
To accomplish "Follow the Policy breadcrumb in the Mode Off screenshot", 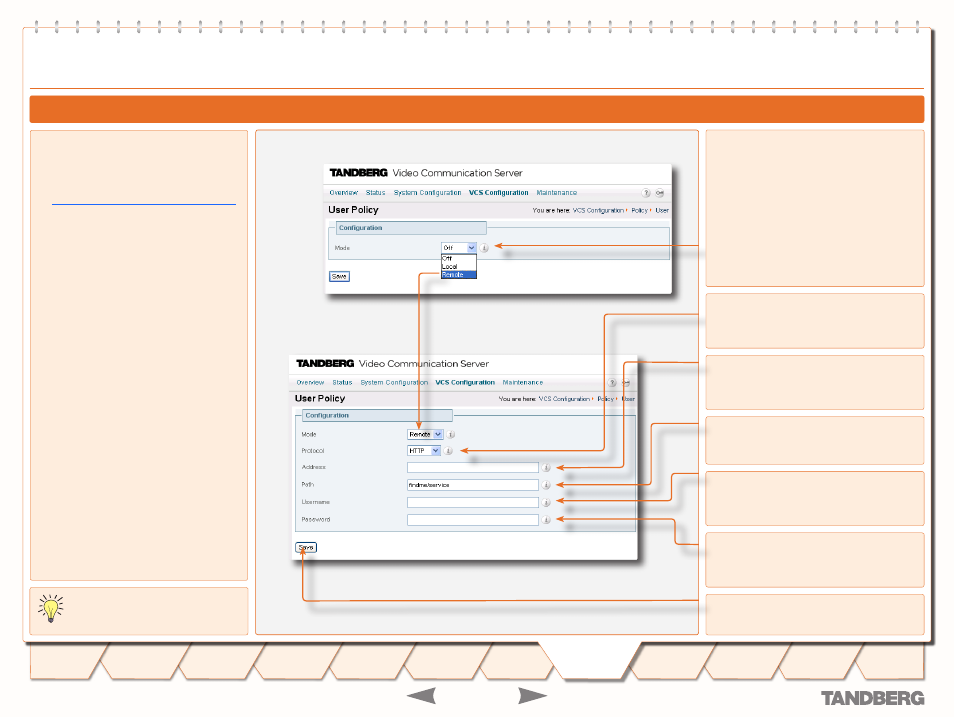I will click(639, 211).
